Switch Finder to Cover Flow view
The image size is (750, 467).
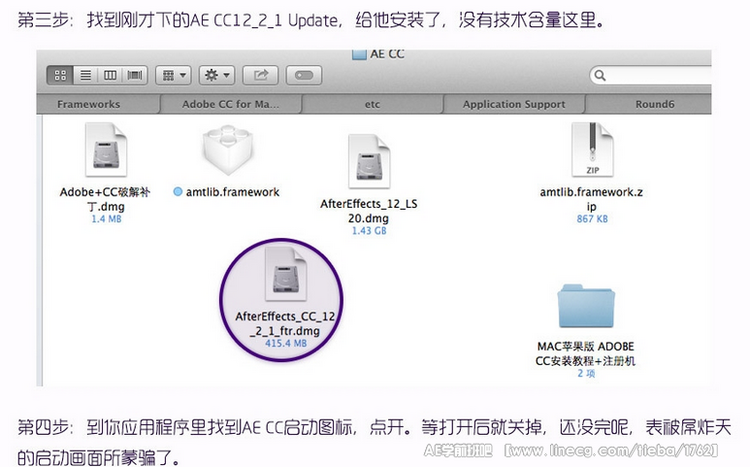135,75
